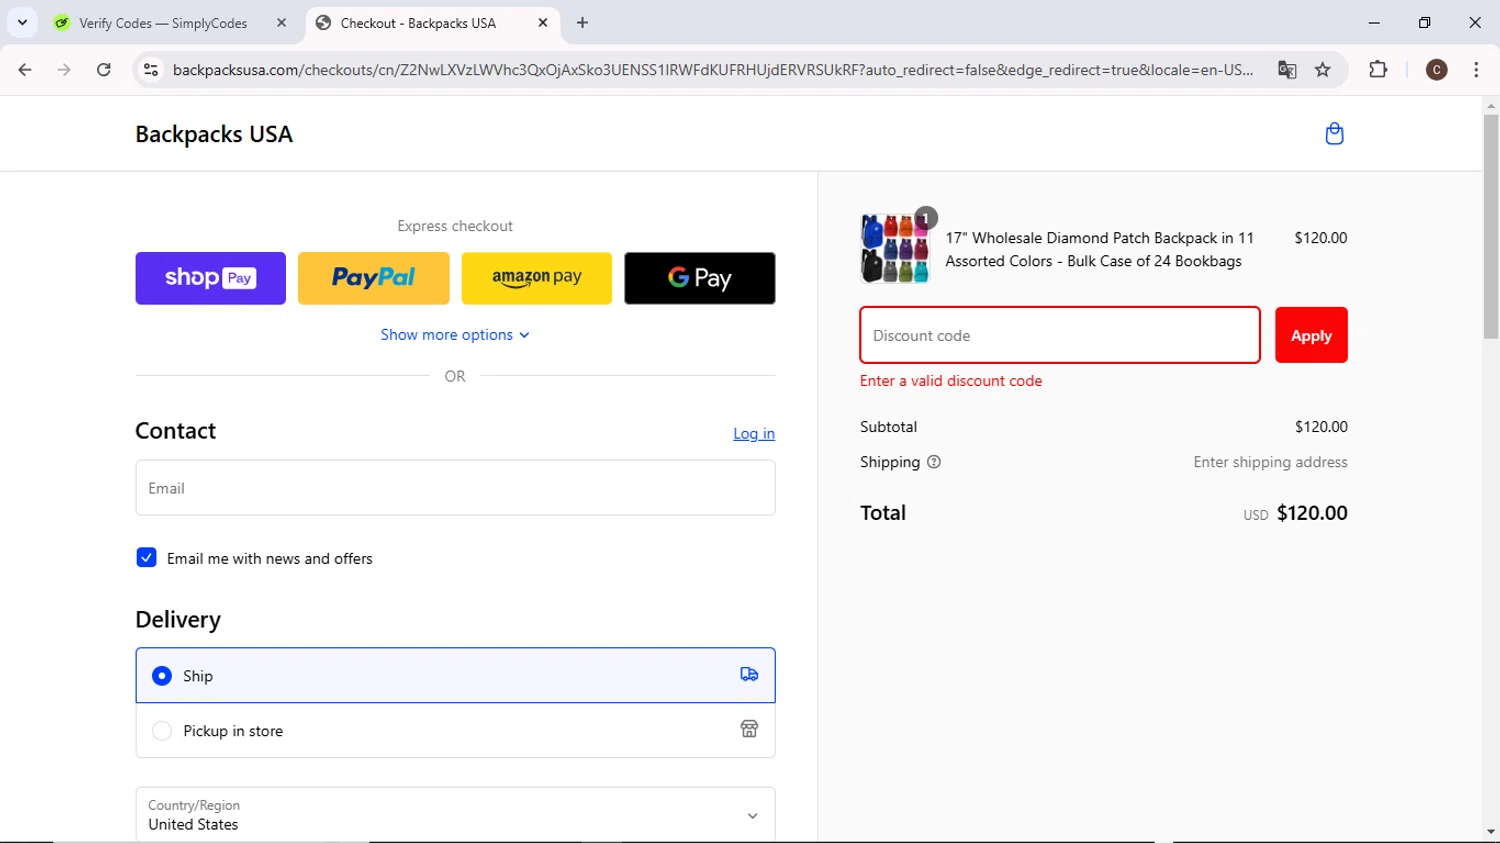Open the Chrome three-dot menu
1500x843 pixels.
(x=1476, y=70)
